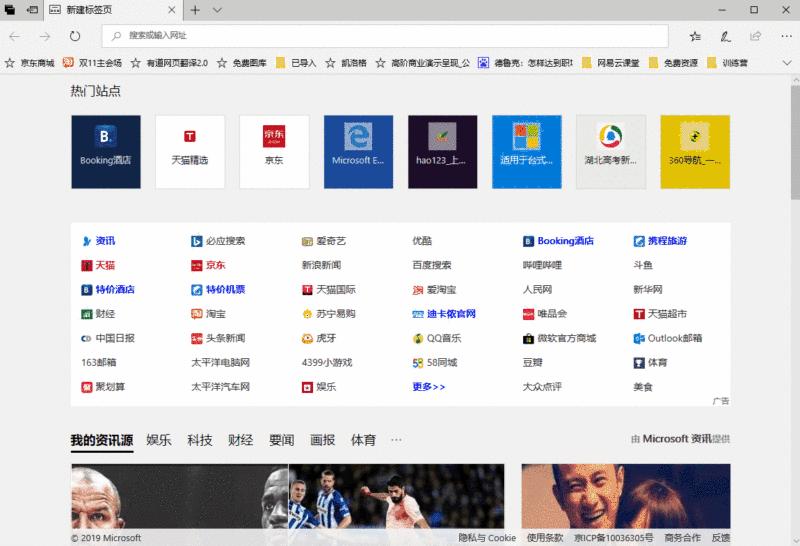The width and height of the screenshot is (800, 546).
Task: Open Booking酒店 top site tile
Action: pyautogui.click(x=106, y=152)
